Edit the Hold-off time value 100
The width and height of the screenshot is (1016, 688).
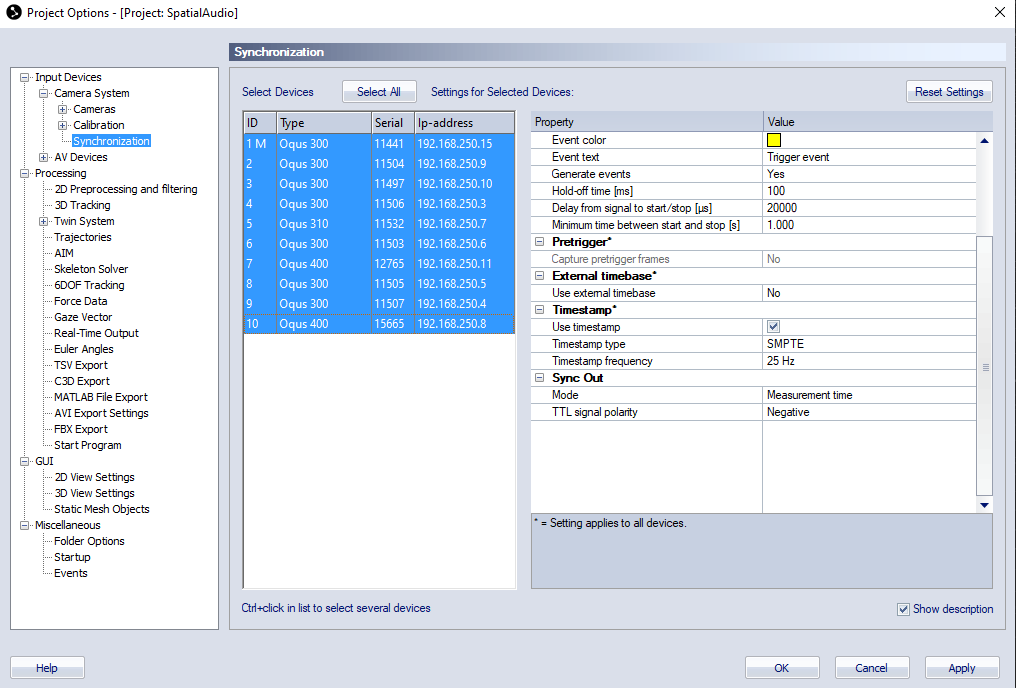pos(869,191)
